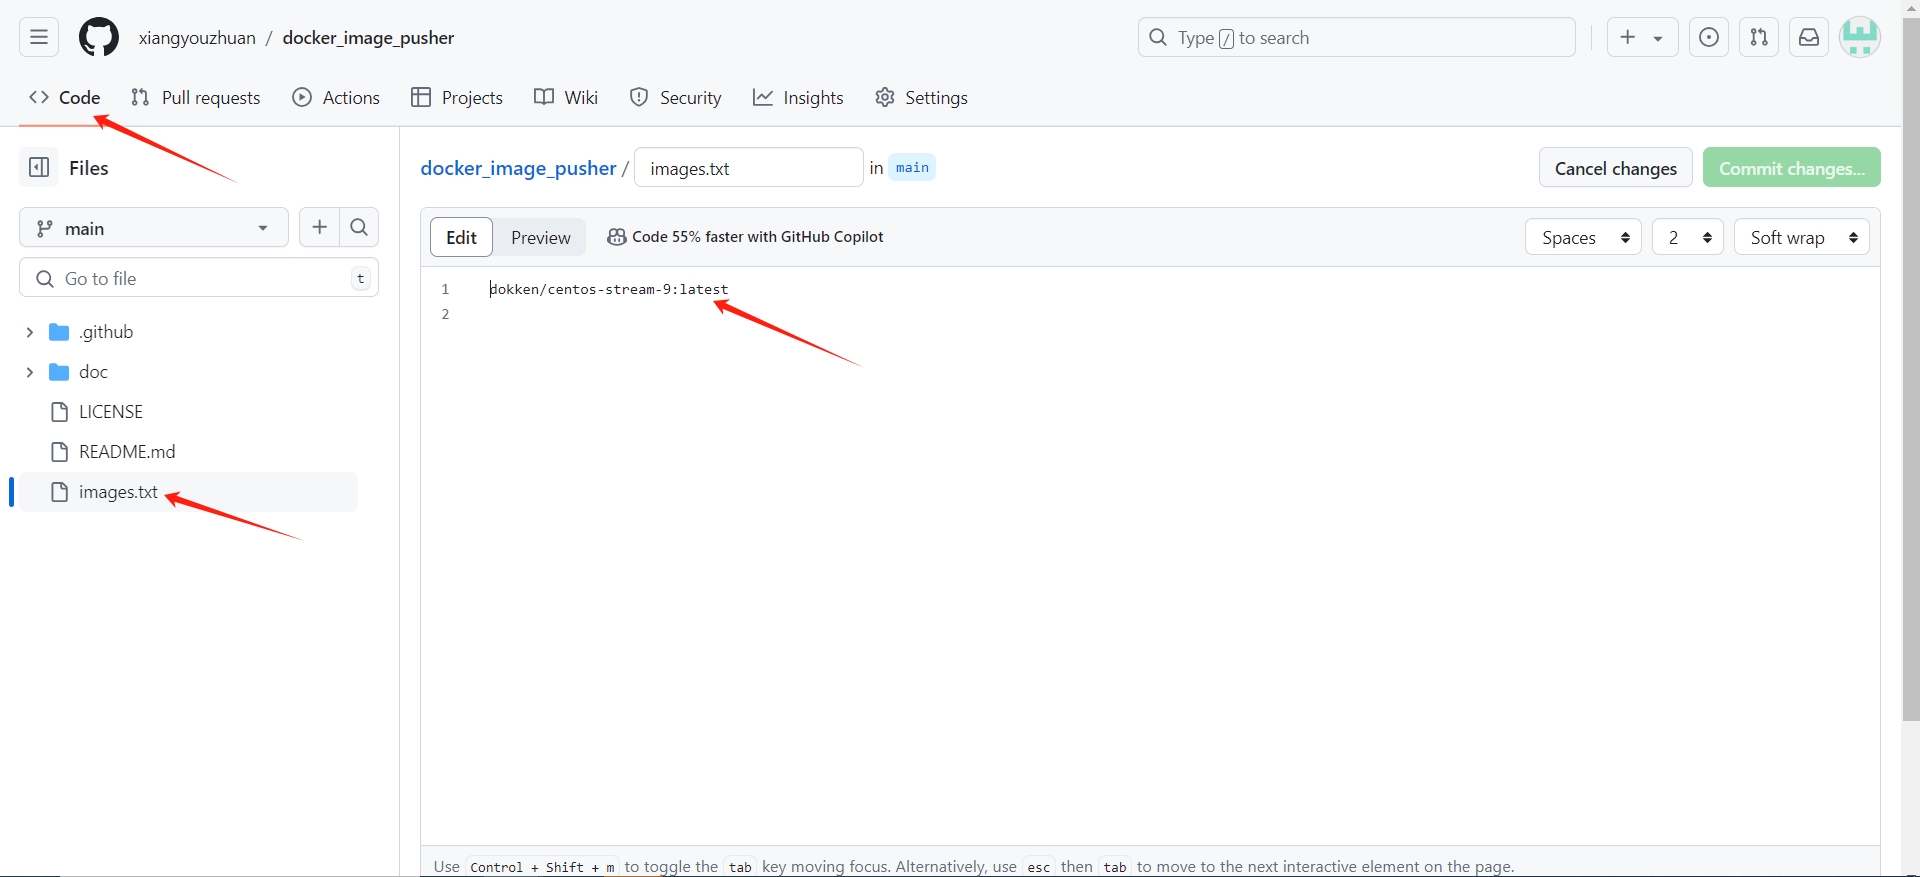Click the add file plus icon
1920x877 pixels.
pos(320,228)
